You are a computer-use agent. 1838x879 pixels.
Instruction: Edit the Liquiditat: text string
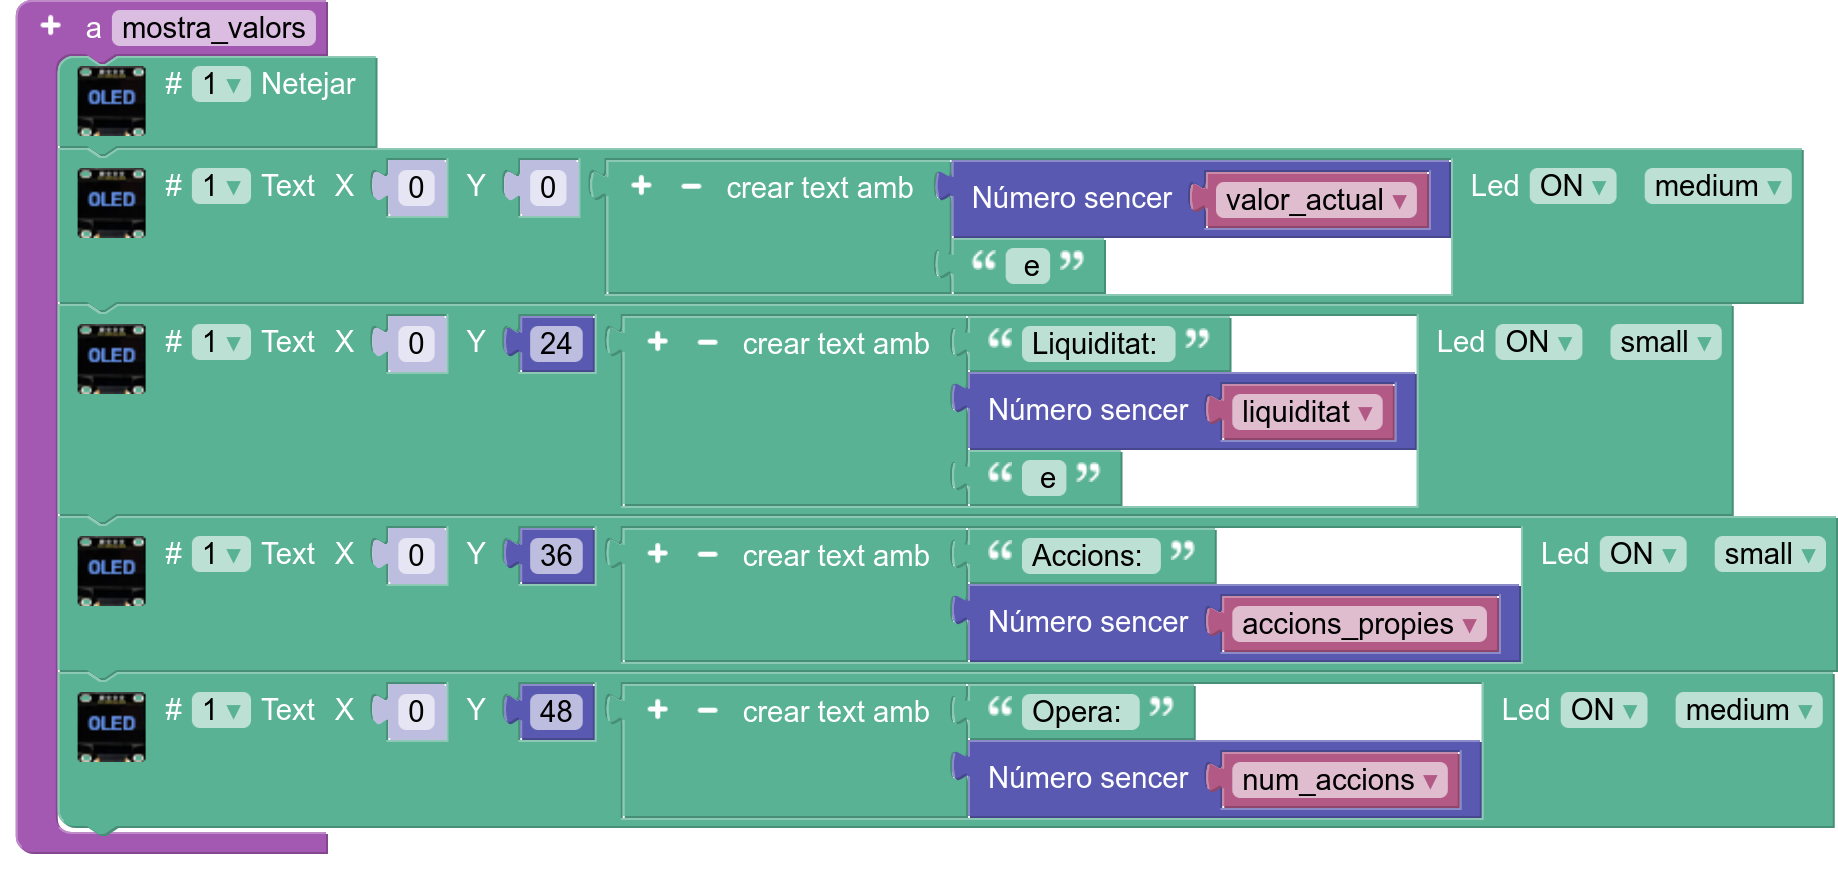tap(1094, 344)
